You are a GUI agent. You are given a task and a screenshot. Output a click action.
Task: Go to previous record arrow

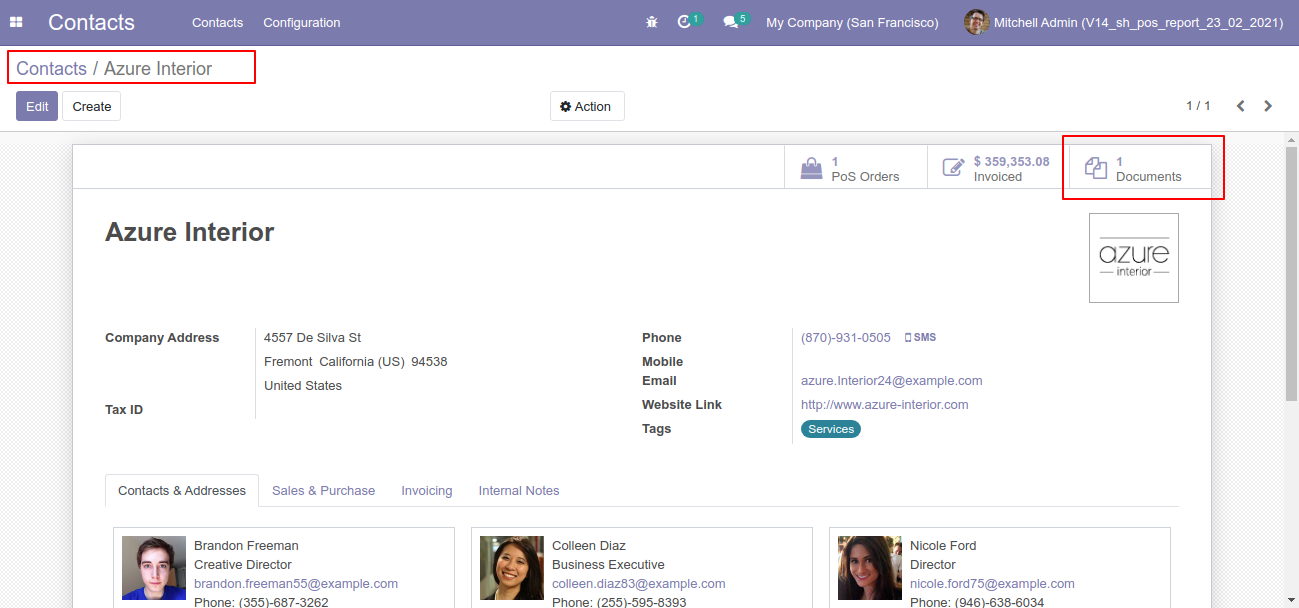(1241, 106)
